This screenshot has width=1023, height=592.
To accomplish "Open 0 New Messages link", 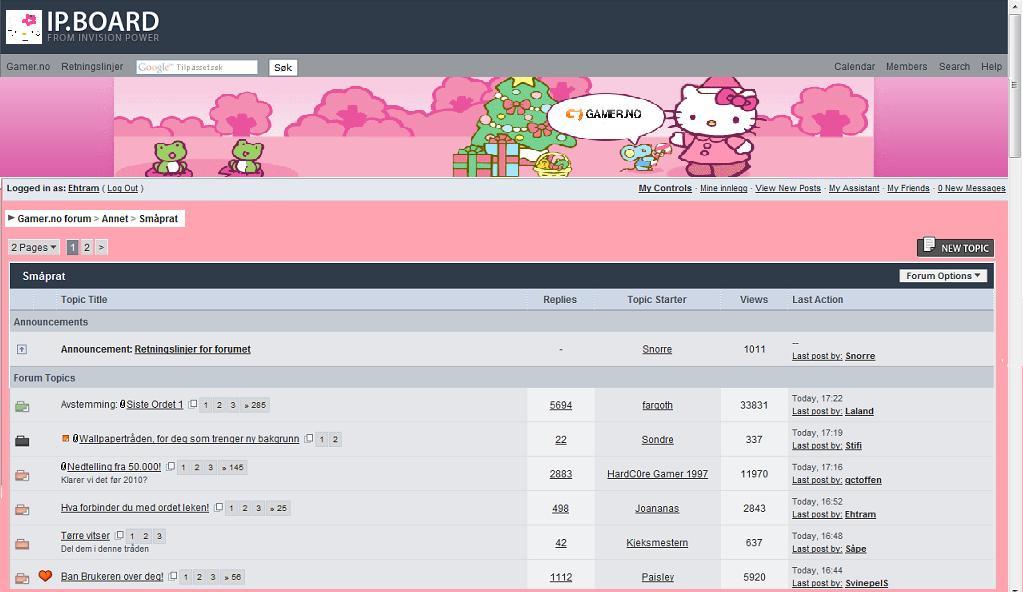I will click(971, 188).
